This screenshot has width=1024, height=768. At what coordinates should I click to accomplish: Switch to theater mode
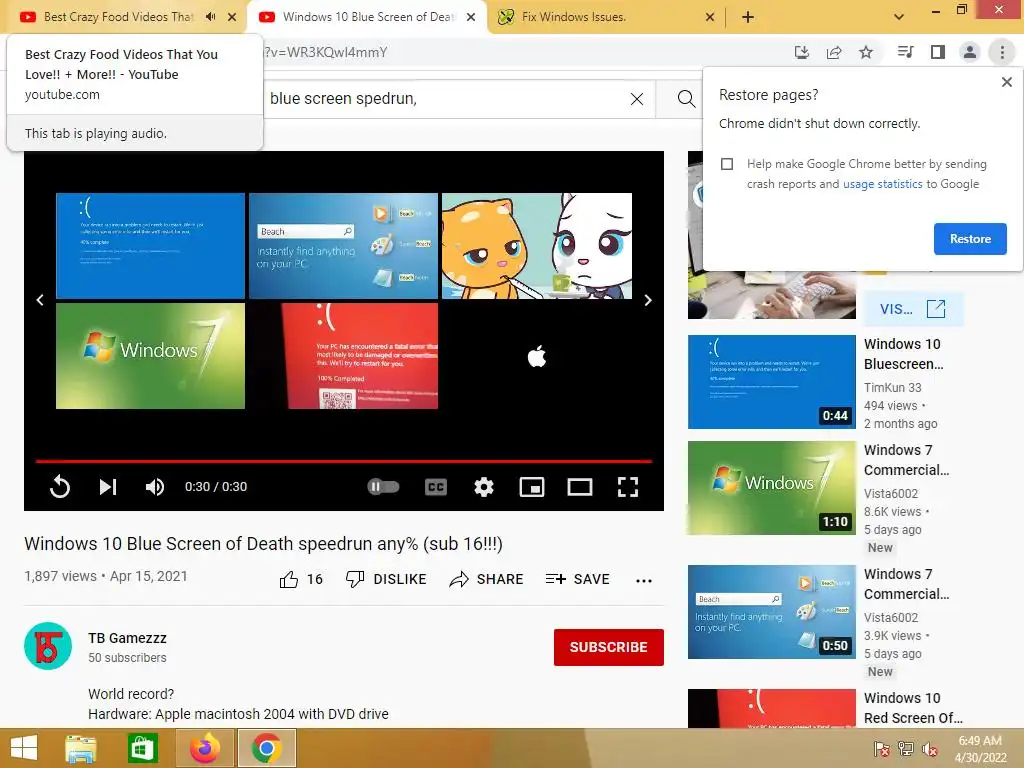click(580, 487)
